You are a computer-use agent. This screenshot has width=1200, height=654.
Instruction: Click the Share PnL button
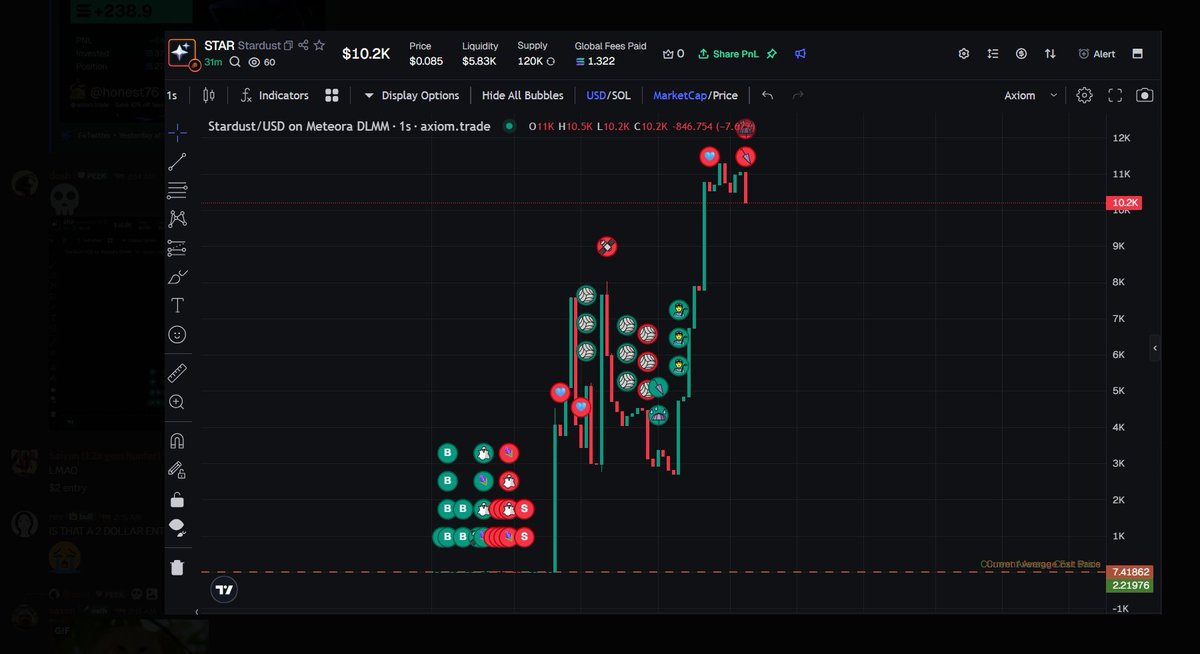click(730, 54)
